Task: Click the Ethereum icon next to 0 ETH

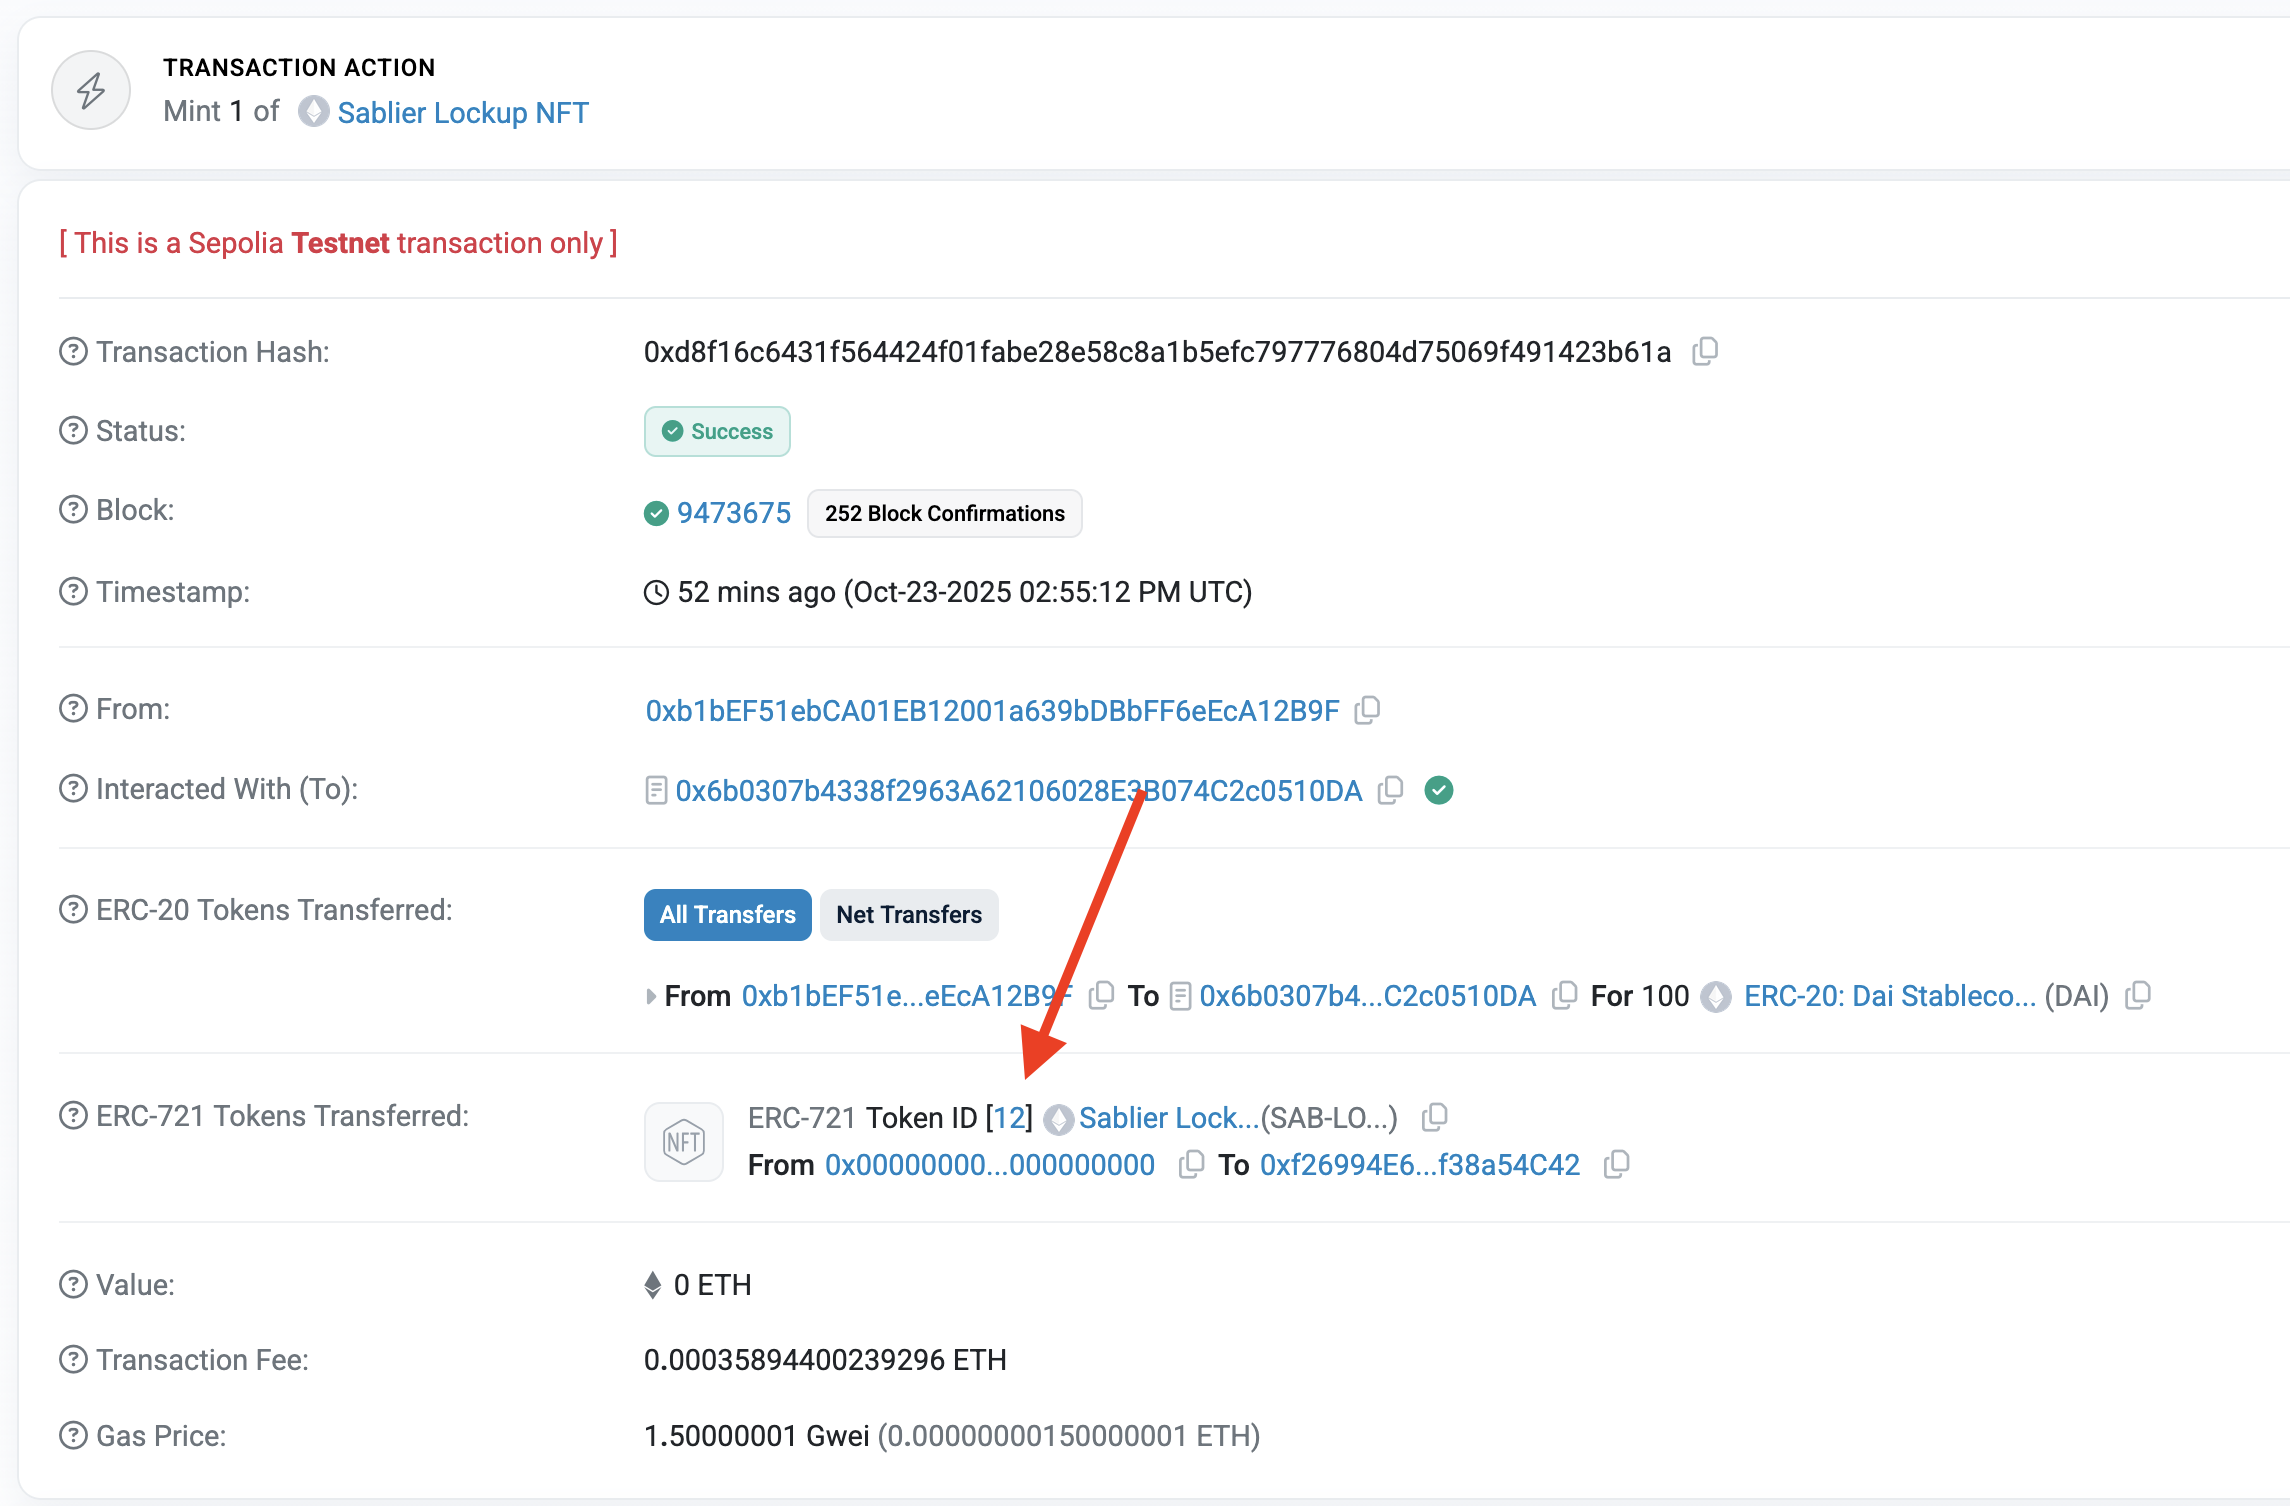Action: [655, 1284]
